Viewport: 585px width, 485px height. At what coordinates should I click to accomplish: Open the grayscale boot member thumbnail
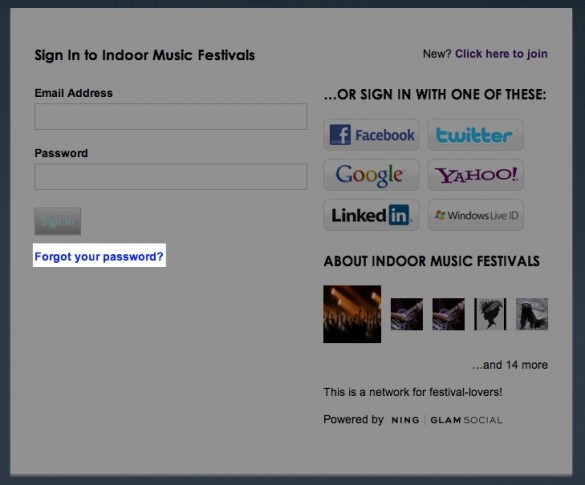pyautogui.click(x=532, y=314)
